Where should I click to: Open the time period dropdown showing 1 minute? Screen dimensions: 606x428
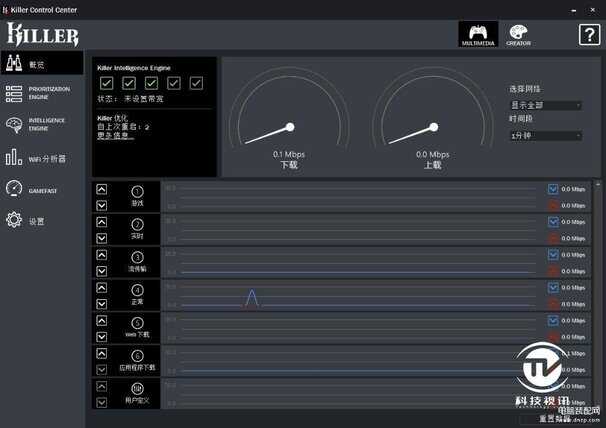(x=546, y=136)
